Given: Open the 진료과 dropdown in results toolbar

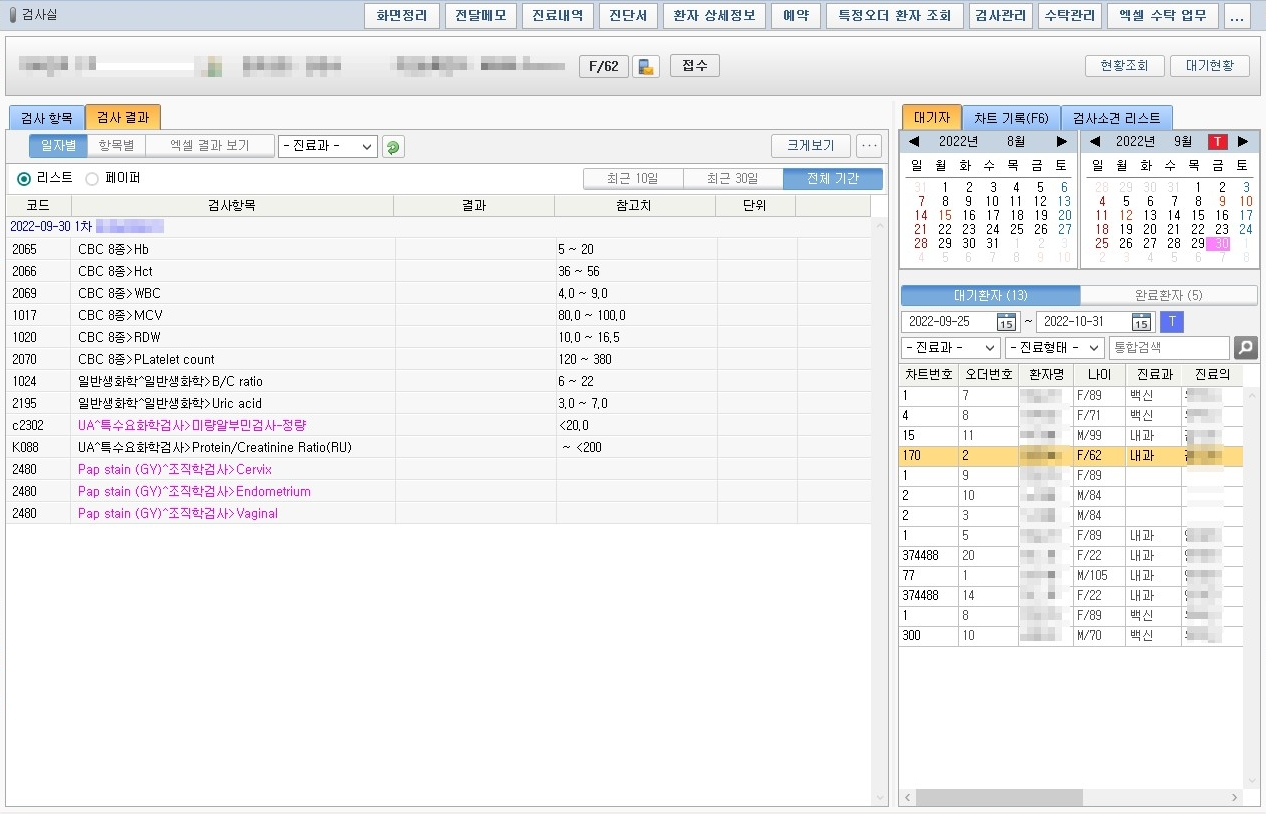Looking at the screenshot, I should tap(328, 146).
